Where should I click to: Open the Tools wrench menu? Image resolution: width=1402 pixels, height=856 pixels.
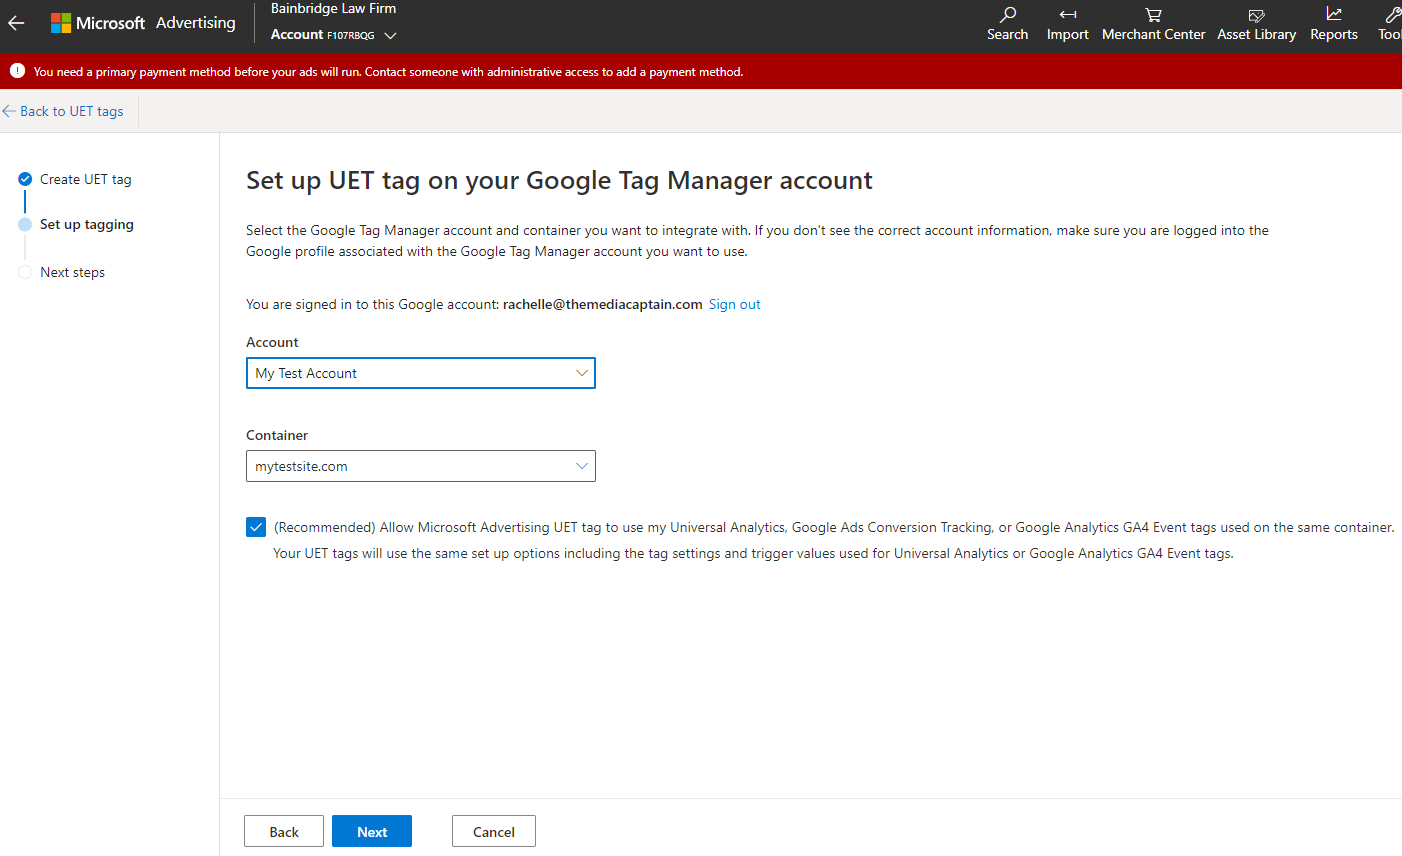[x=1390, y=24]
